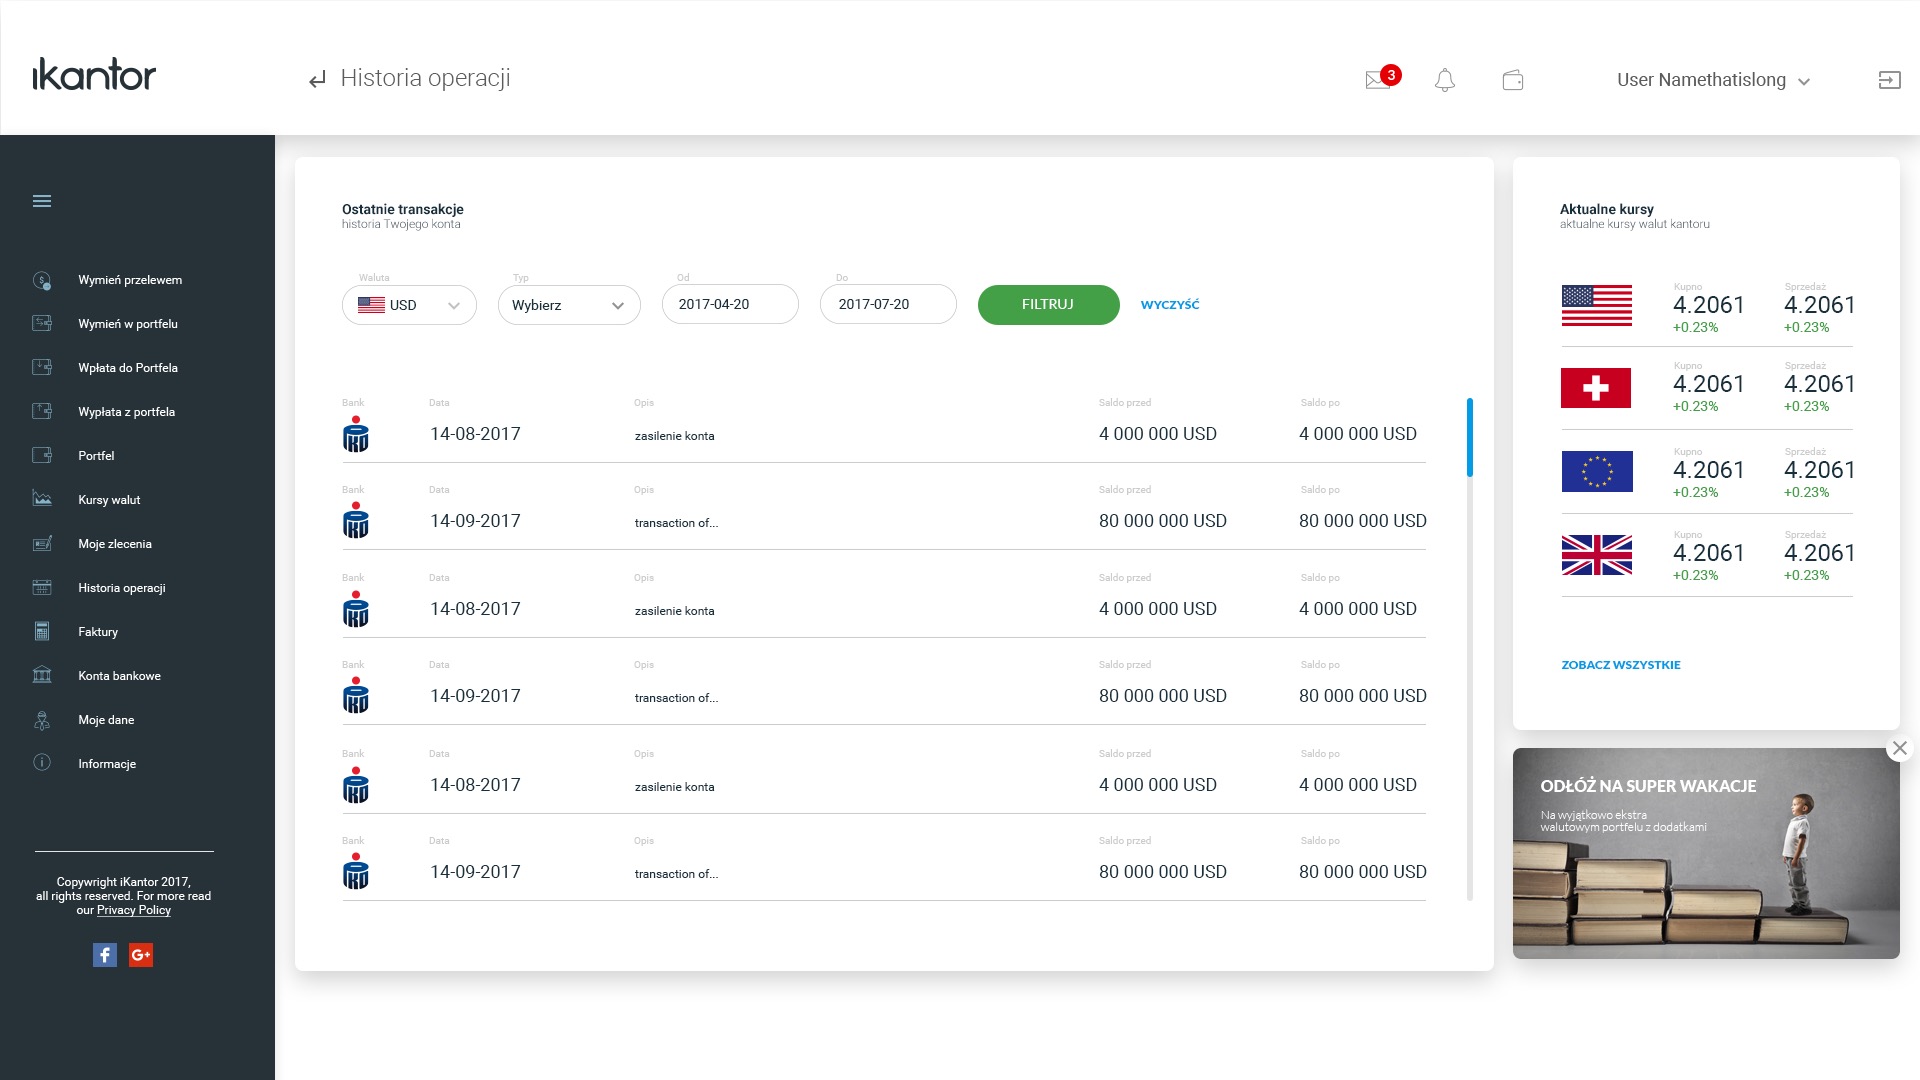Toggle the hamburger menu in sidebar
Viewport: 1920px width, 1080px height.
pyautogui.click(x=42, y=201)
